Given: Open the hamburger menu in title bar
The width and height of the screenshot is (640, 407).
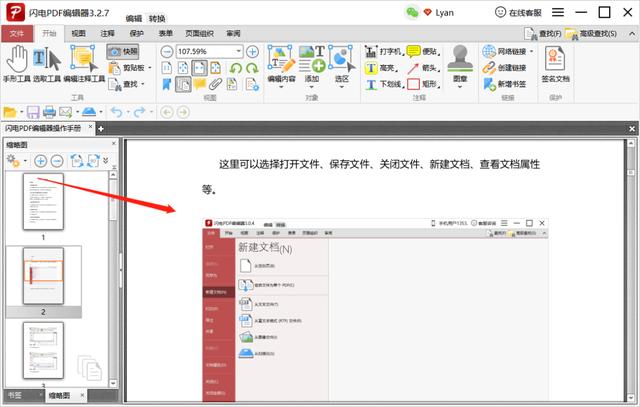Looking at the screenshot, I should tap(558, 13).
